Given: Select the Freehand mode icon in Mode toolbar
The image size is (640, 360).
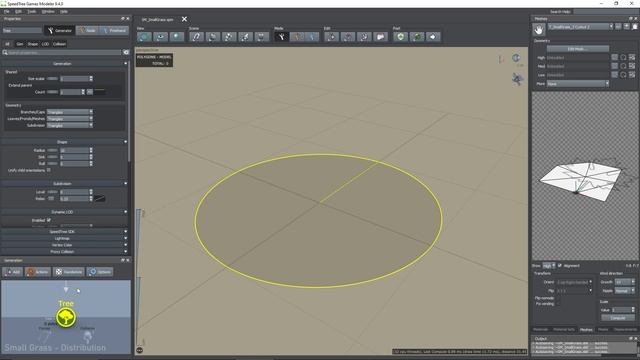Looking at the screenshot, I should (312, 37).
